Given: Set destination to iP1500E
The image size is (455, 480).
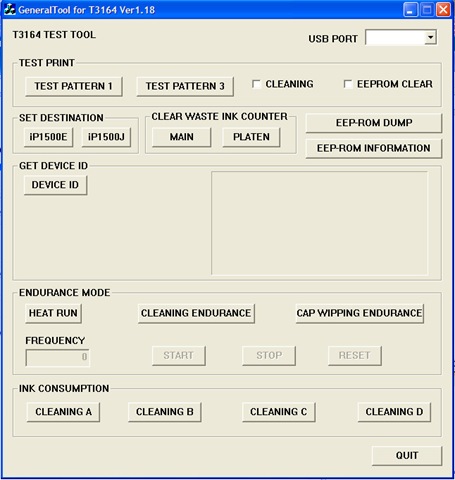Looking at the screenshot, I should 48,137.
